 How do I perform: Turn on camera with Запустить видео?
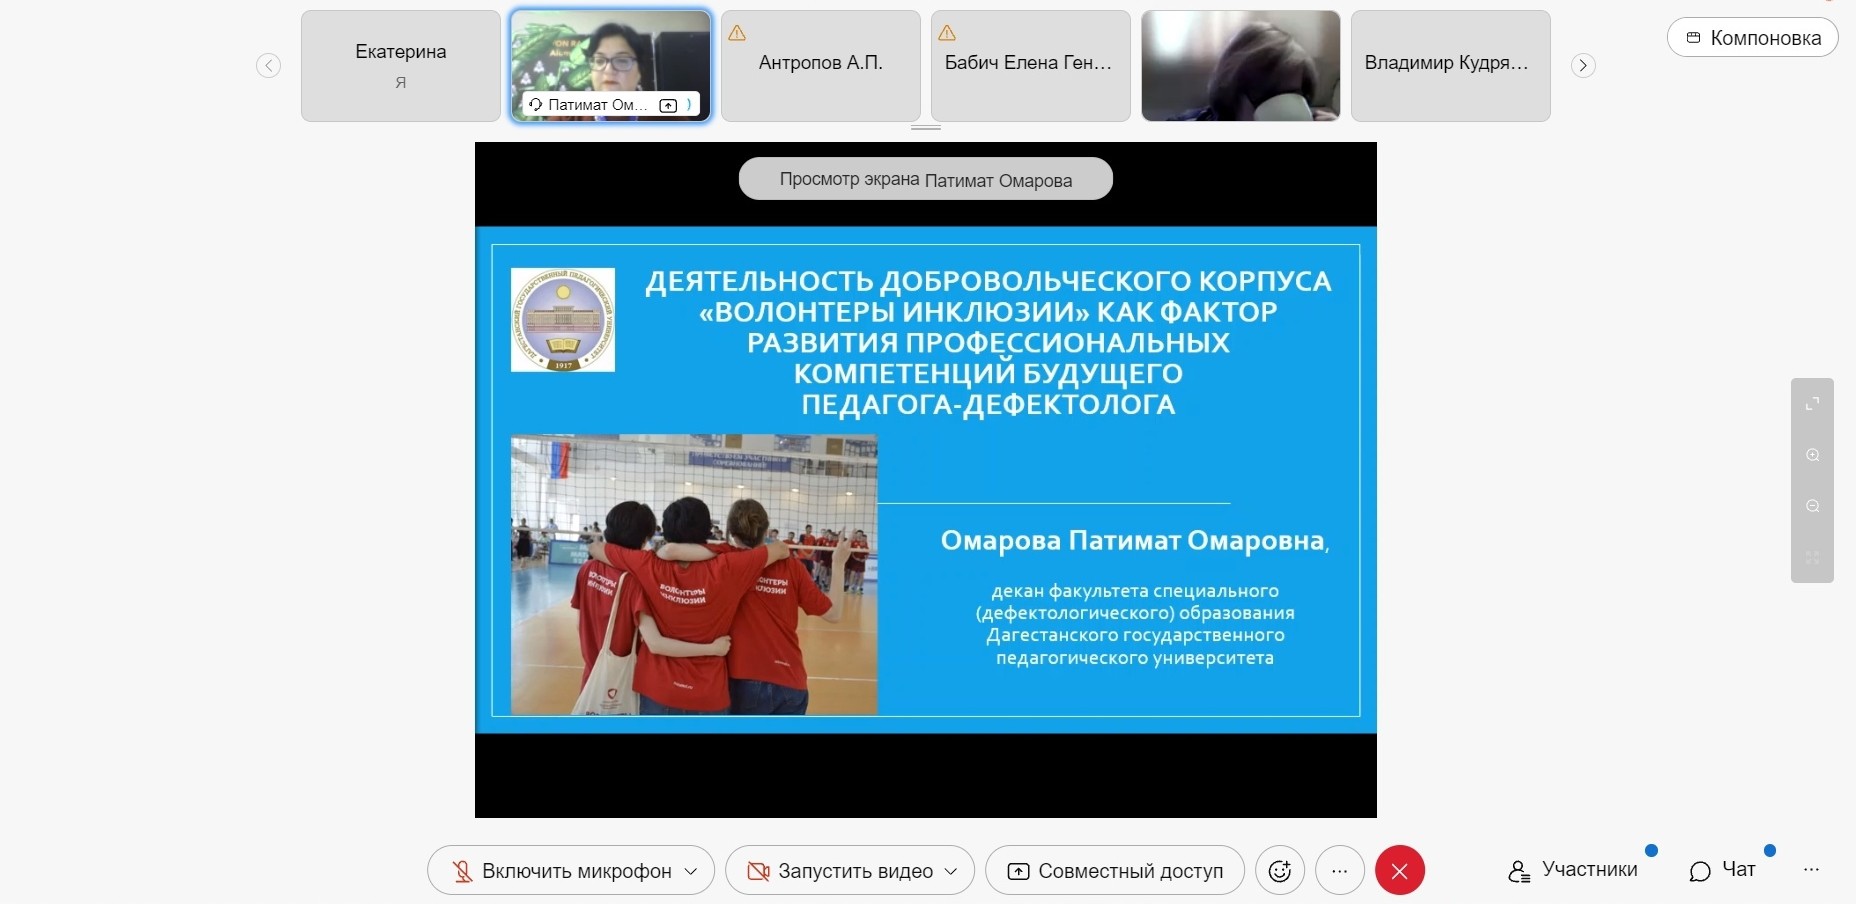(840, 871)
